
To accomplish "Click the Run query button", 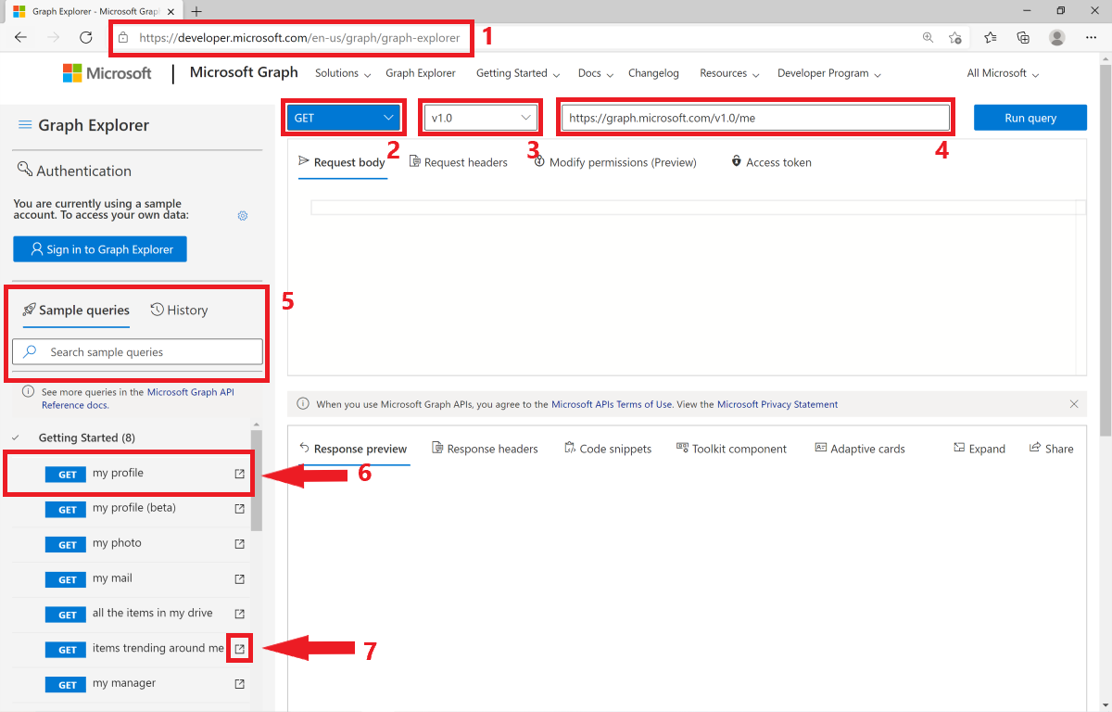I will point(1030,117).
